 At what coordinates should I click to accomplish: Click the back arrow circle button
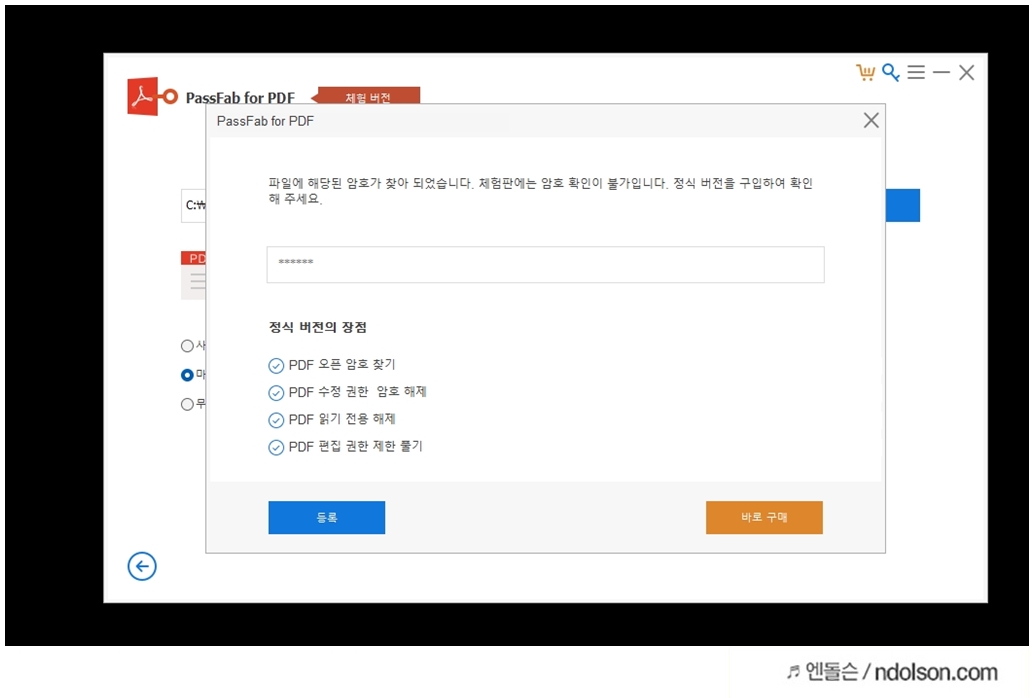point(142,566)
